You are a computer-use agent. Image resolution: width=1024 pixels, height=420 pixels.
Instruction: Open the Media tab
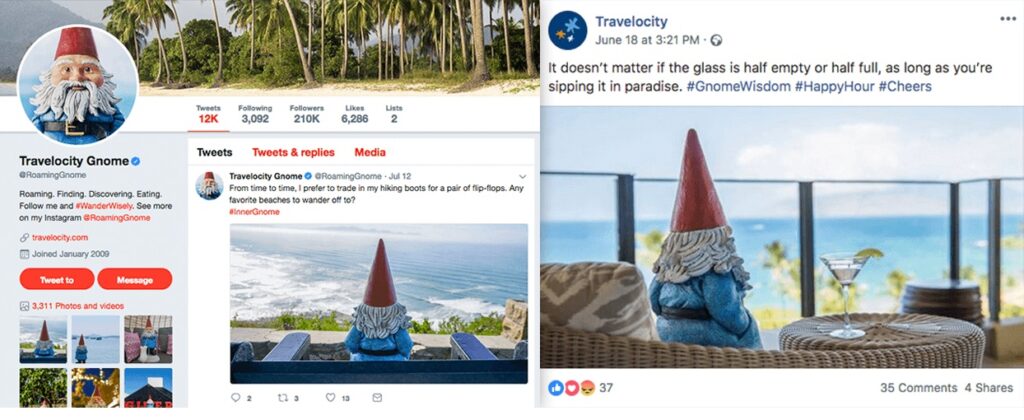370,152
